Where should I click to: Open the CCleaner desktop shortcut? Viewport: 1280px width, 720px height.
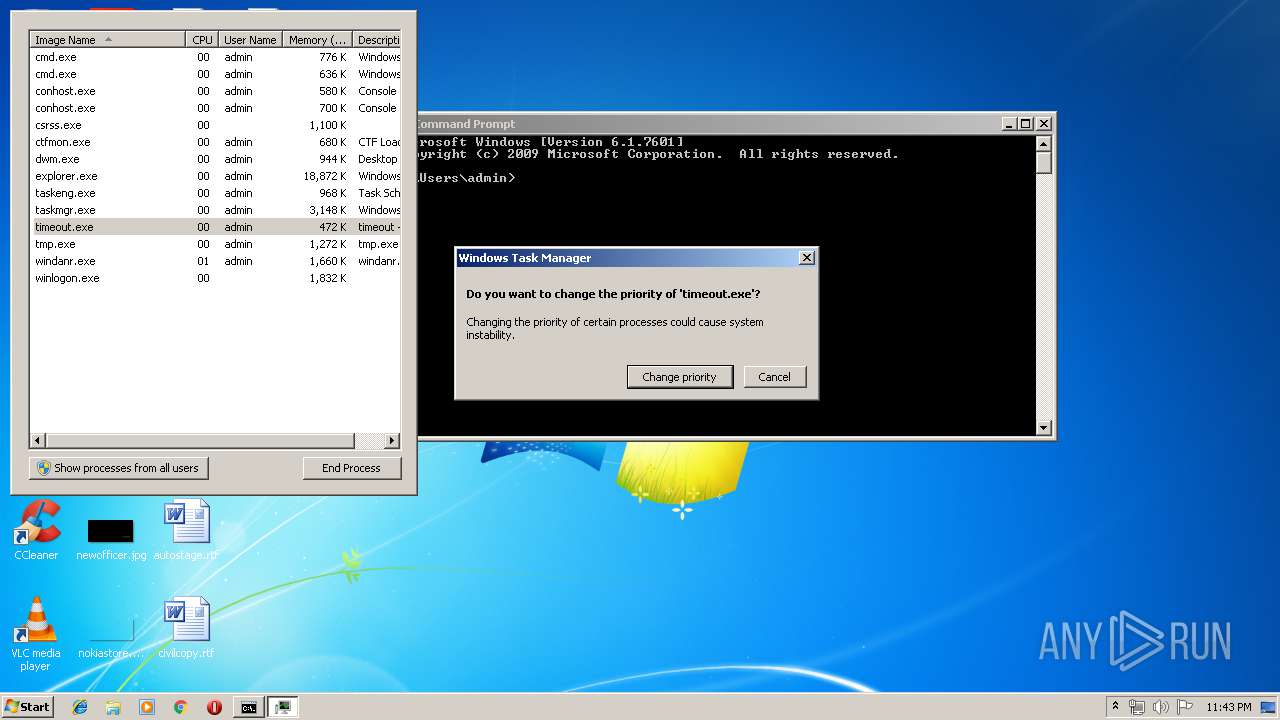point(36,531)
